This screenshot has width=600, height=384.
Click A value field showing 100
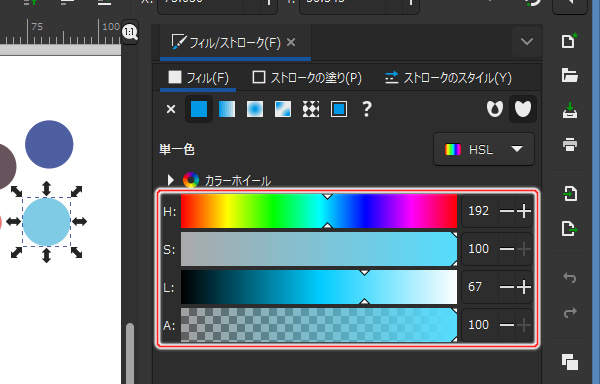pos(479,325)
